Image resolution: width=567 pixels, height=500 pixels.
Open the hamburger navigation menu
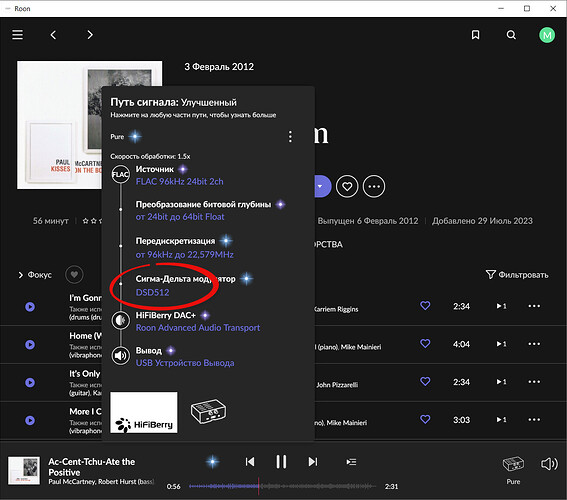point(17,35)
